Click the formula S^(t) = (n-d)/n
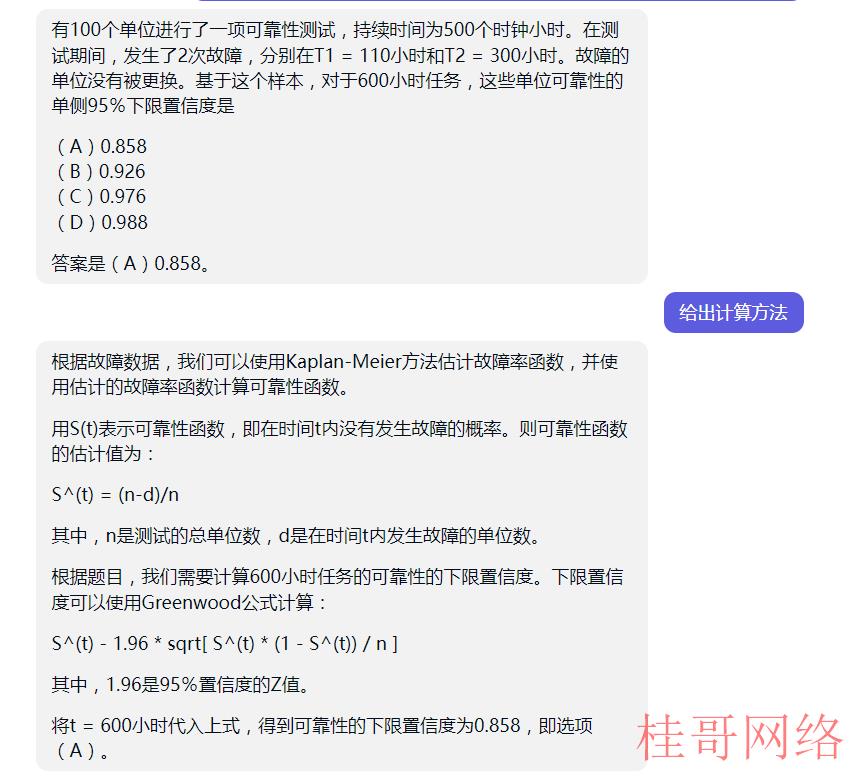Screen dimensions: 862x777 (115, 494)
